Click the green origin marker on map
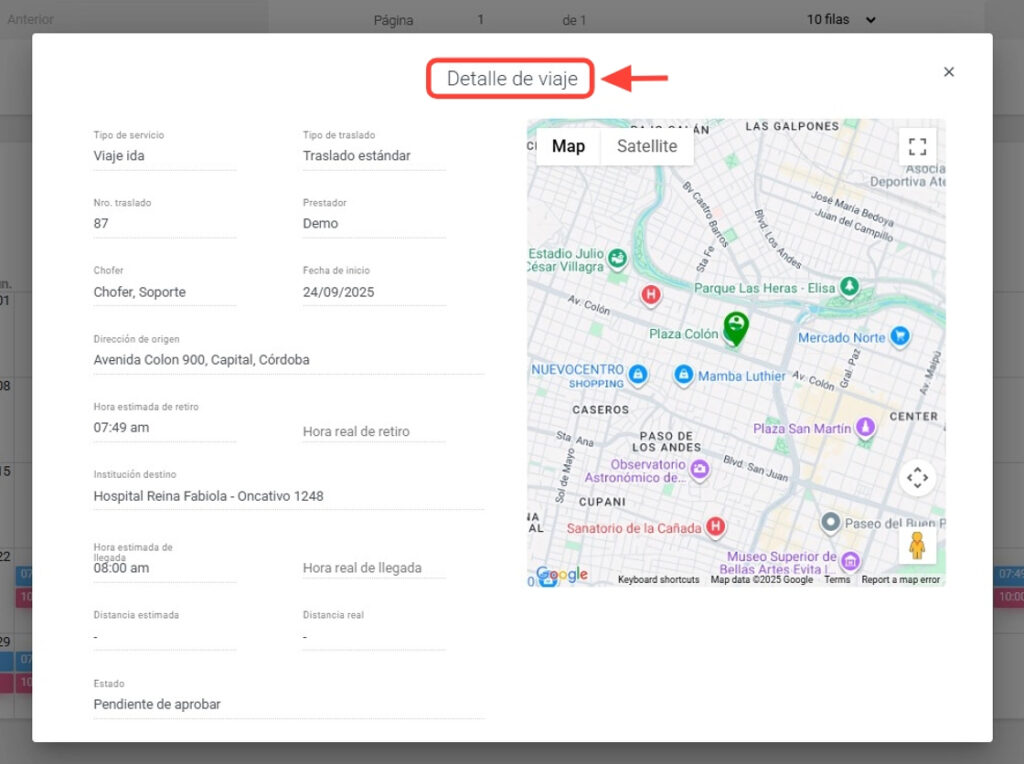 (736, 326)
